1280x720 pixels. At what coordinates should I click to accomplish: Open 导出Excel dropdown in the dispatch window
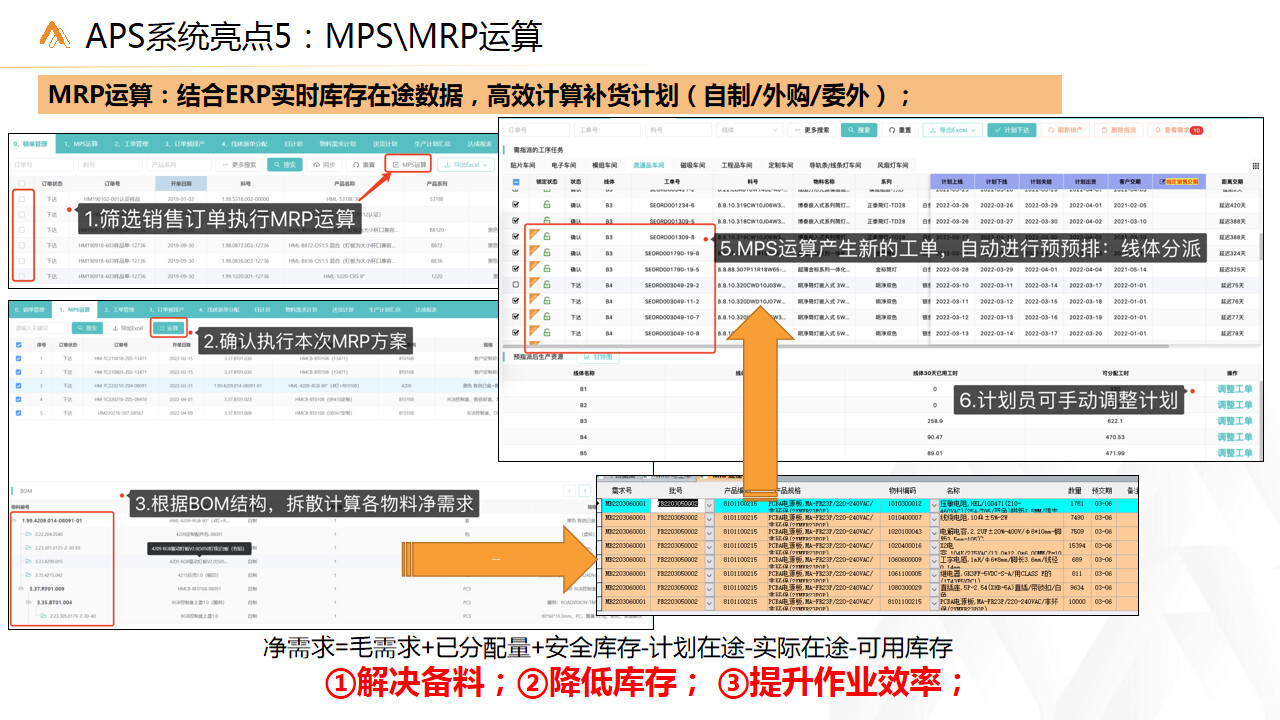952,130
